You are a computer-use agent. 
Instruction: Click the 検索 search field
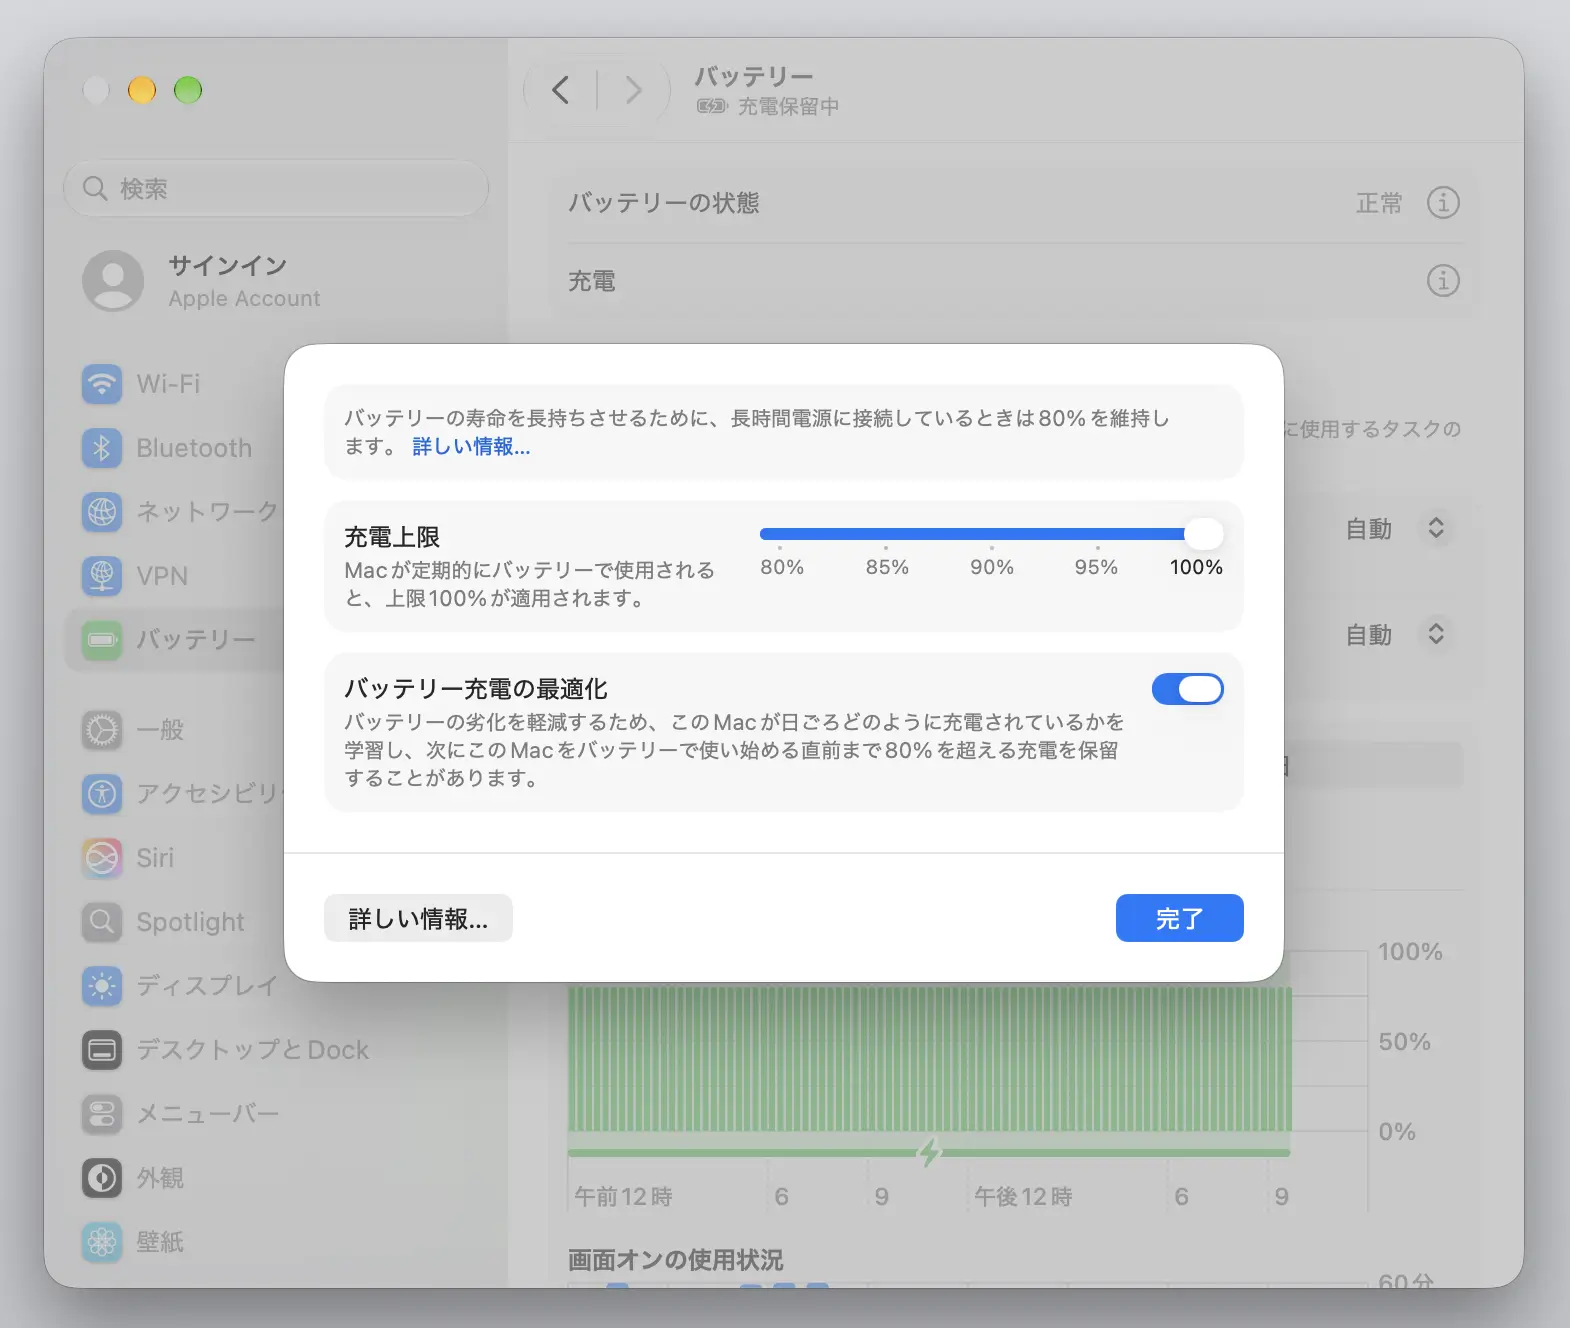click(x=276, y=188)
